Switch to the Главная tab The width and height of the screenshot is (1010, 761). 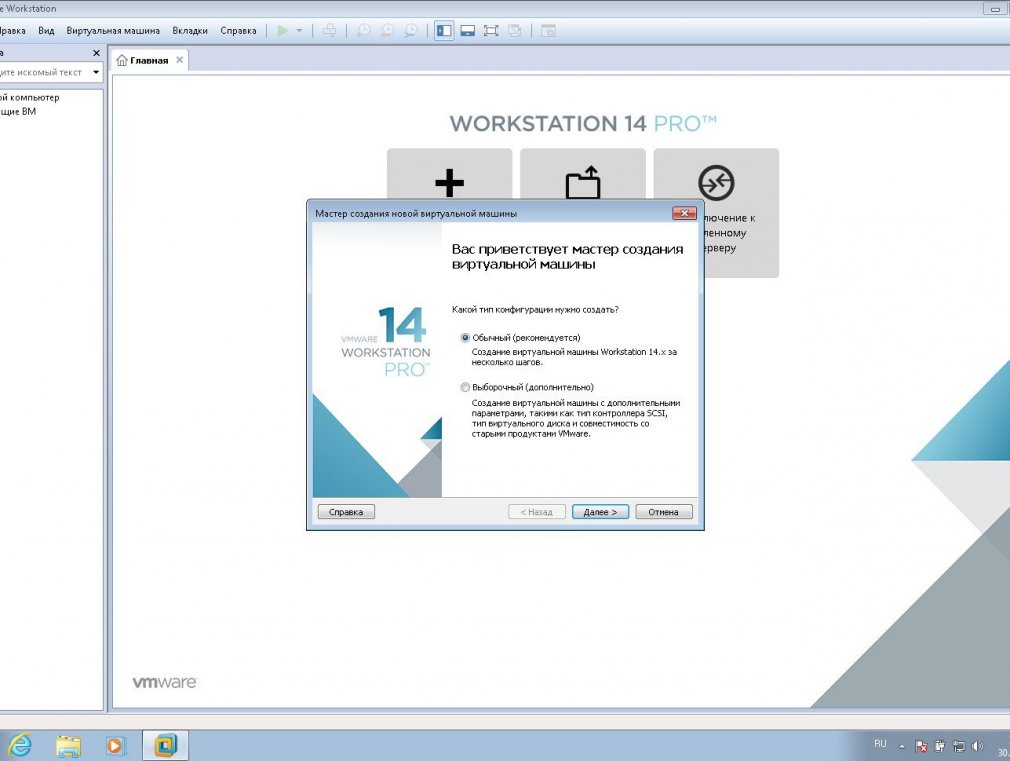click(149, 60)
